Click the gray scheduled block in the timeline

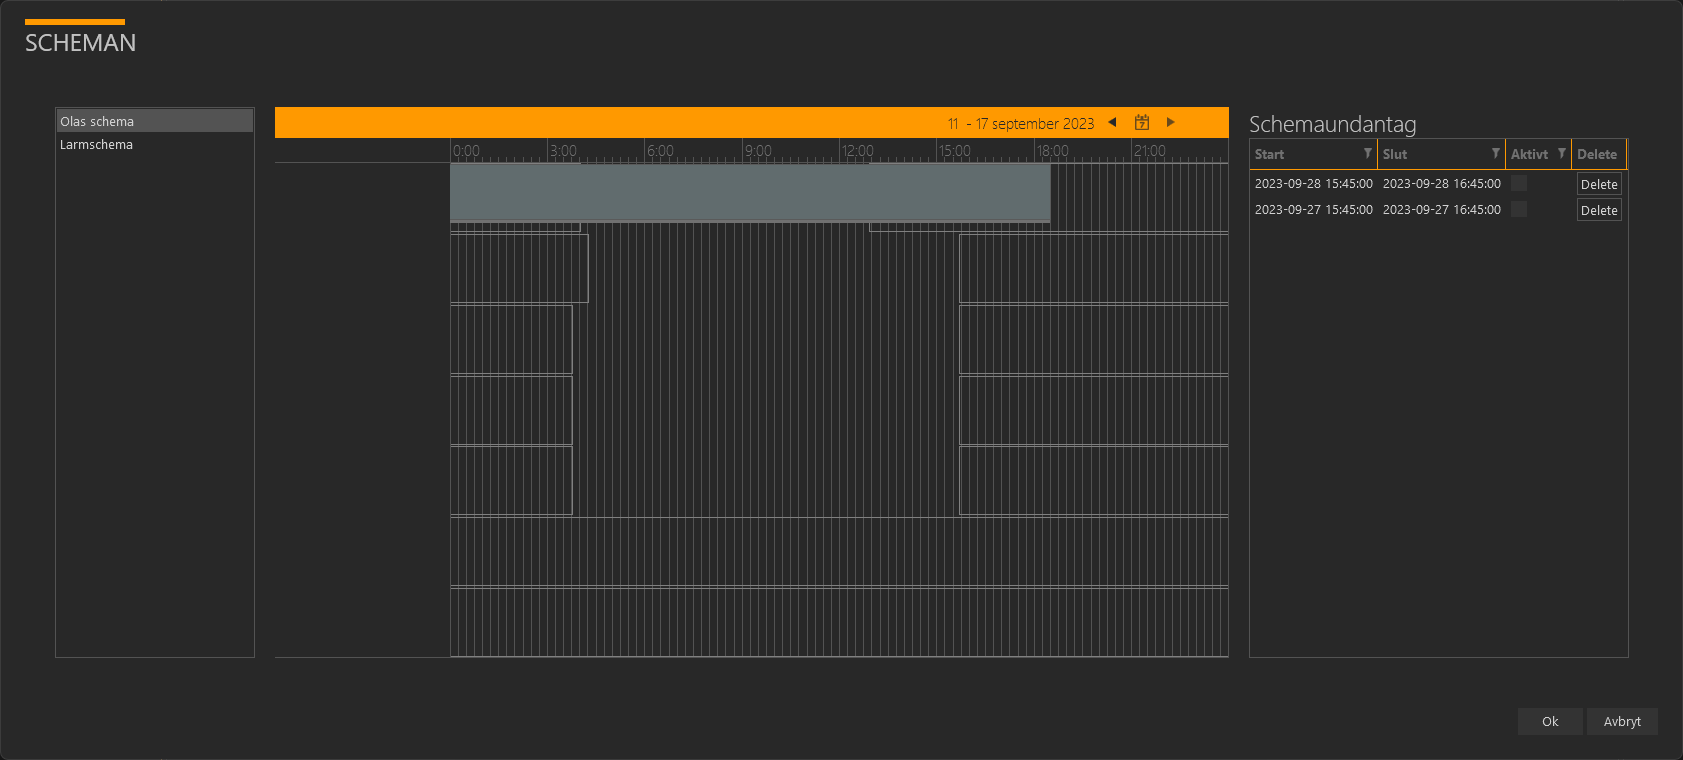(x=750, y=192)
